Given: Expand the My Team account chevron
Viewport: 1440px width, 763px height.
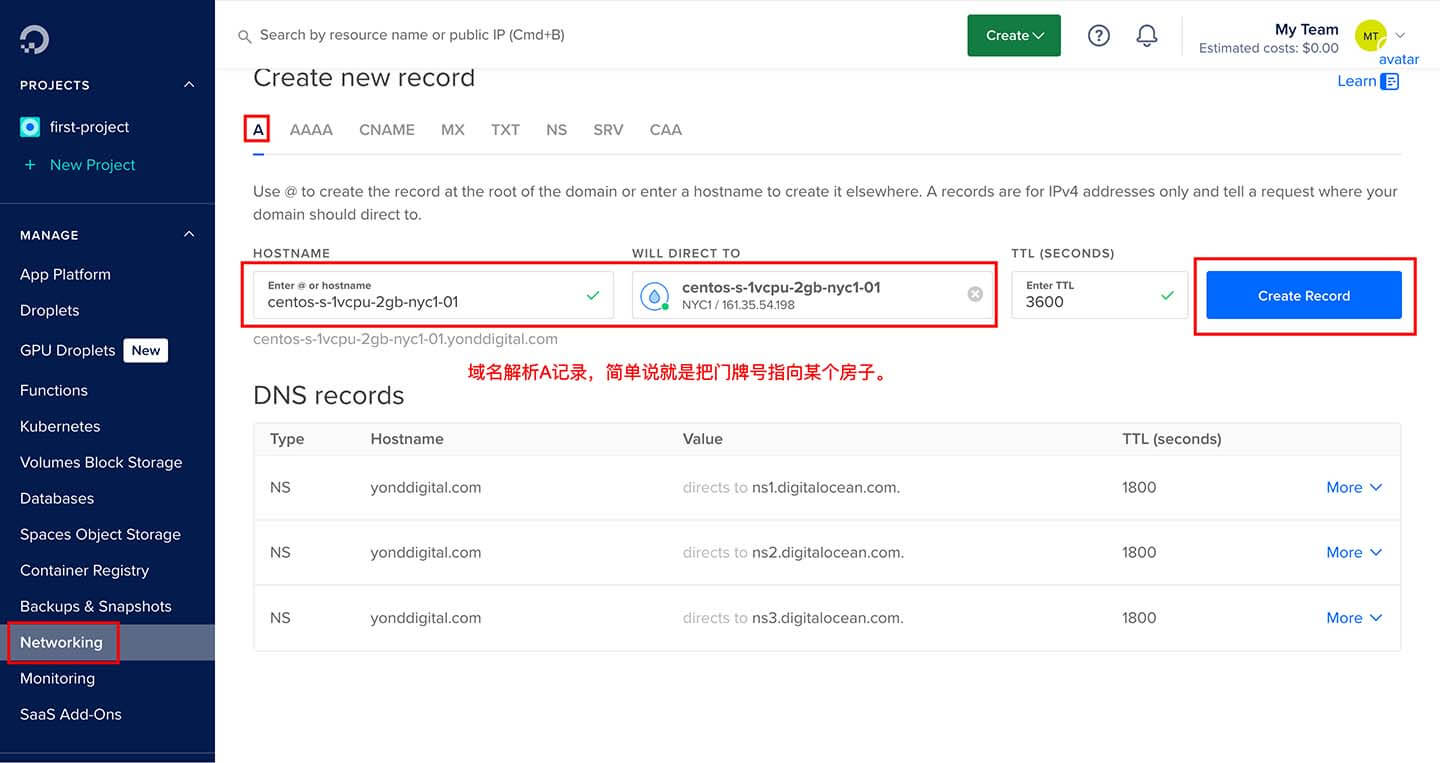Looking at the screenshot, I should [1400, 35].
